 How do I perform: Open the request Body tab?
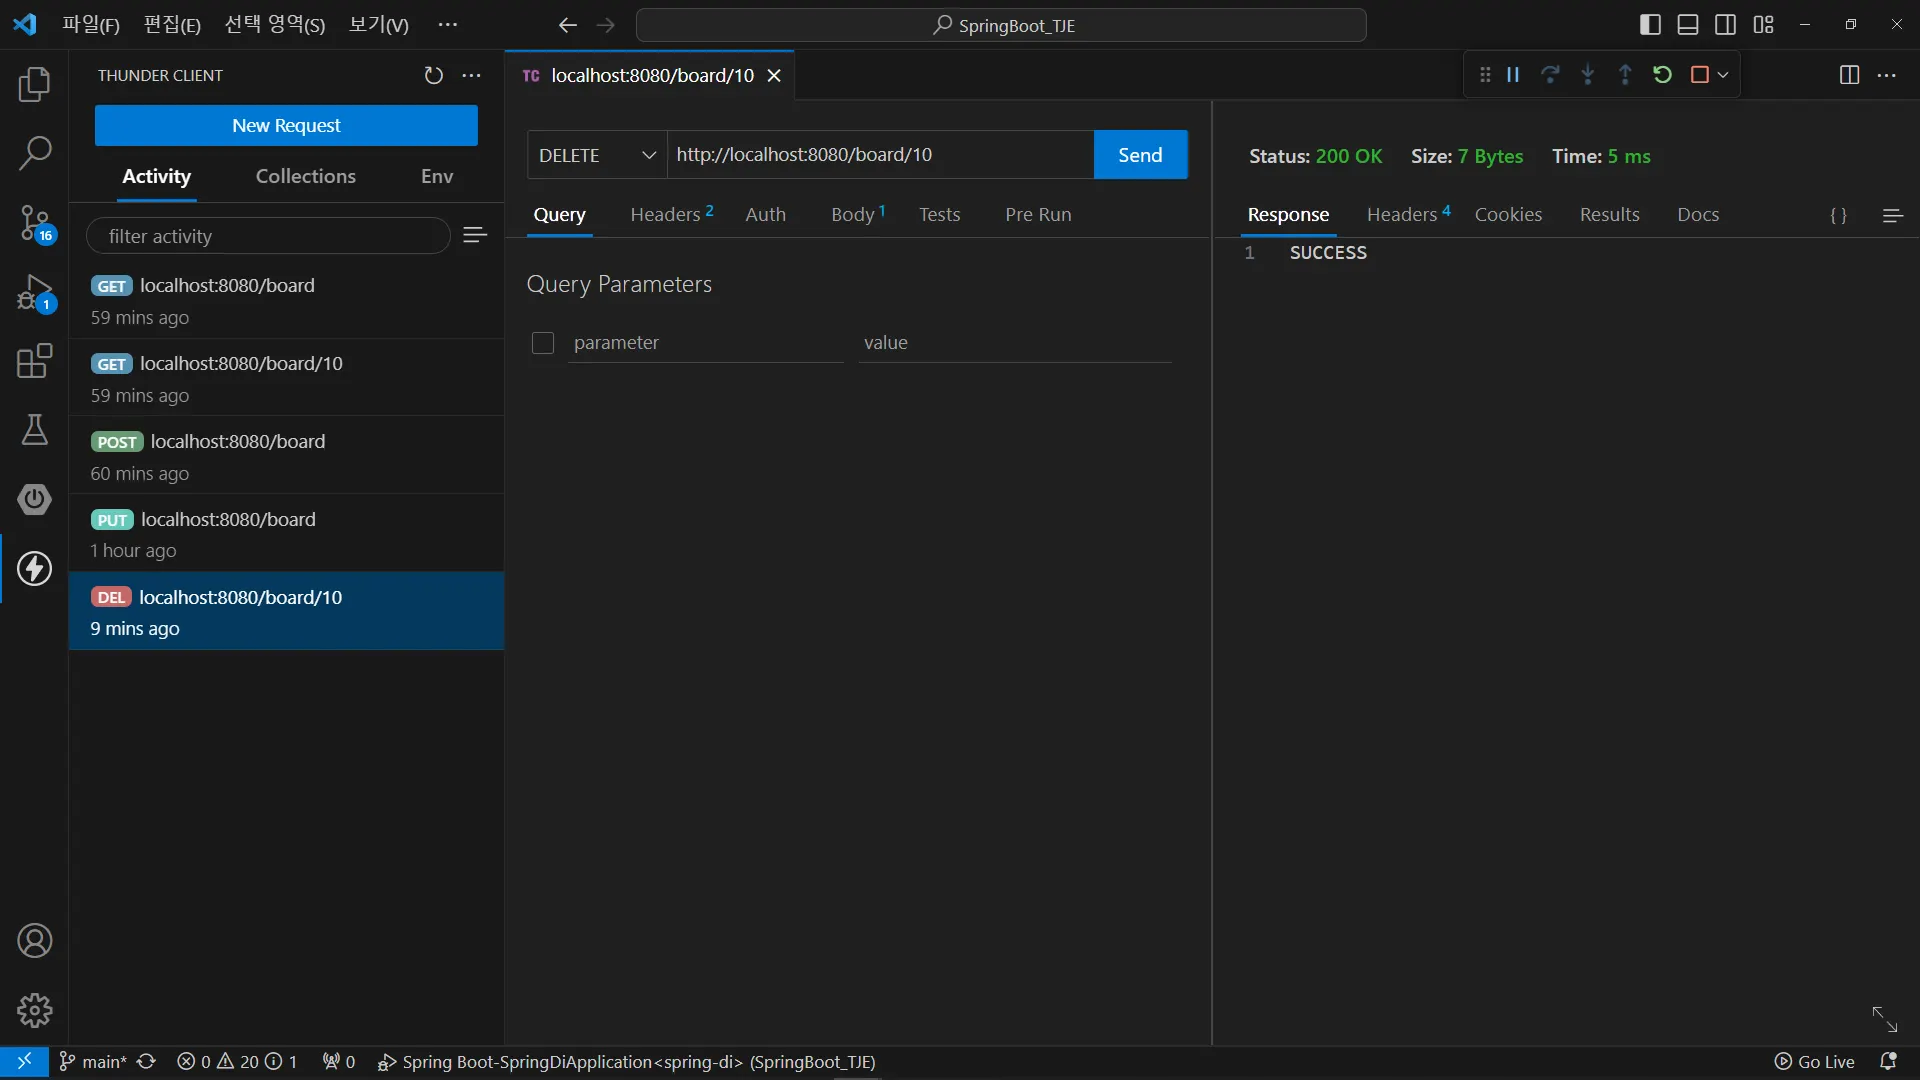pos(853,214)
